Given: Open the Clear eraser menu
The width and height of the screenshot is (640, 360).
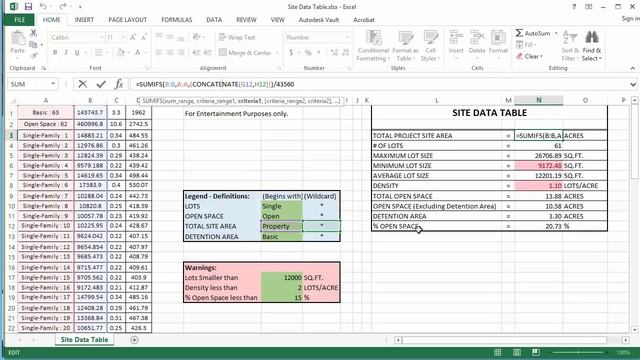Looking at the screenshot, I should (x=529, y=56).
